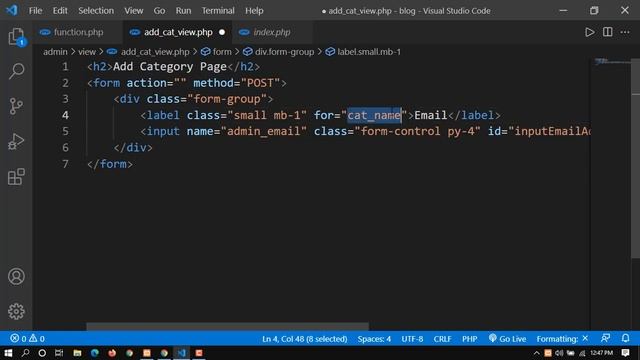Change indentation via Spaces: 4
Image resolution: width=640 pixels, height=360 pixels.
coord(374,339)
